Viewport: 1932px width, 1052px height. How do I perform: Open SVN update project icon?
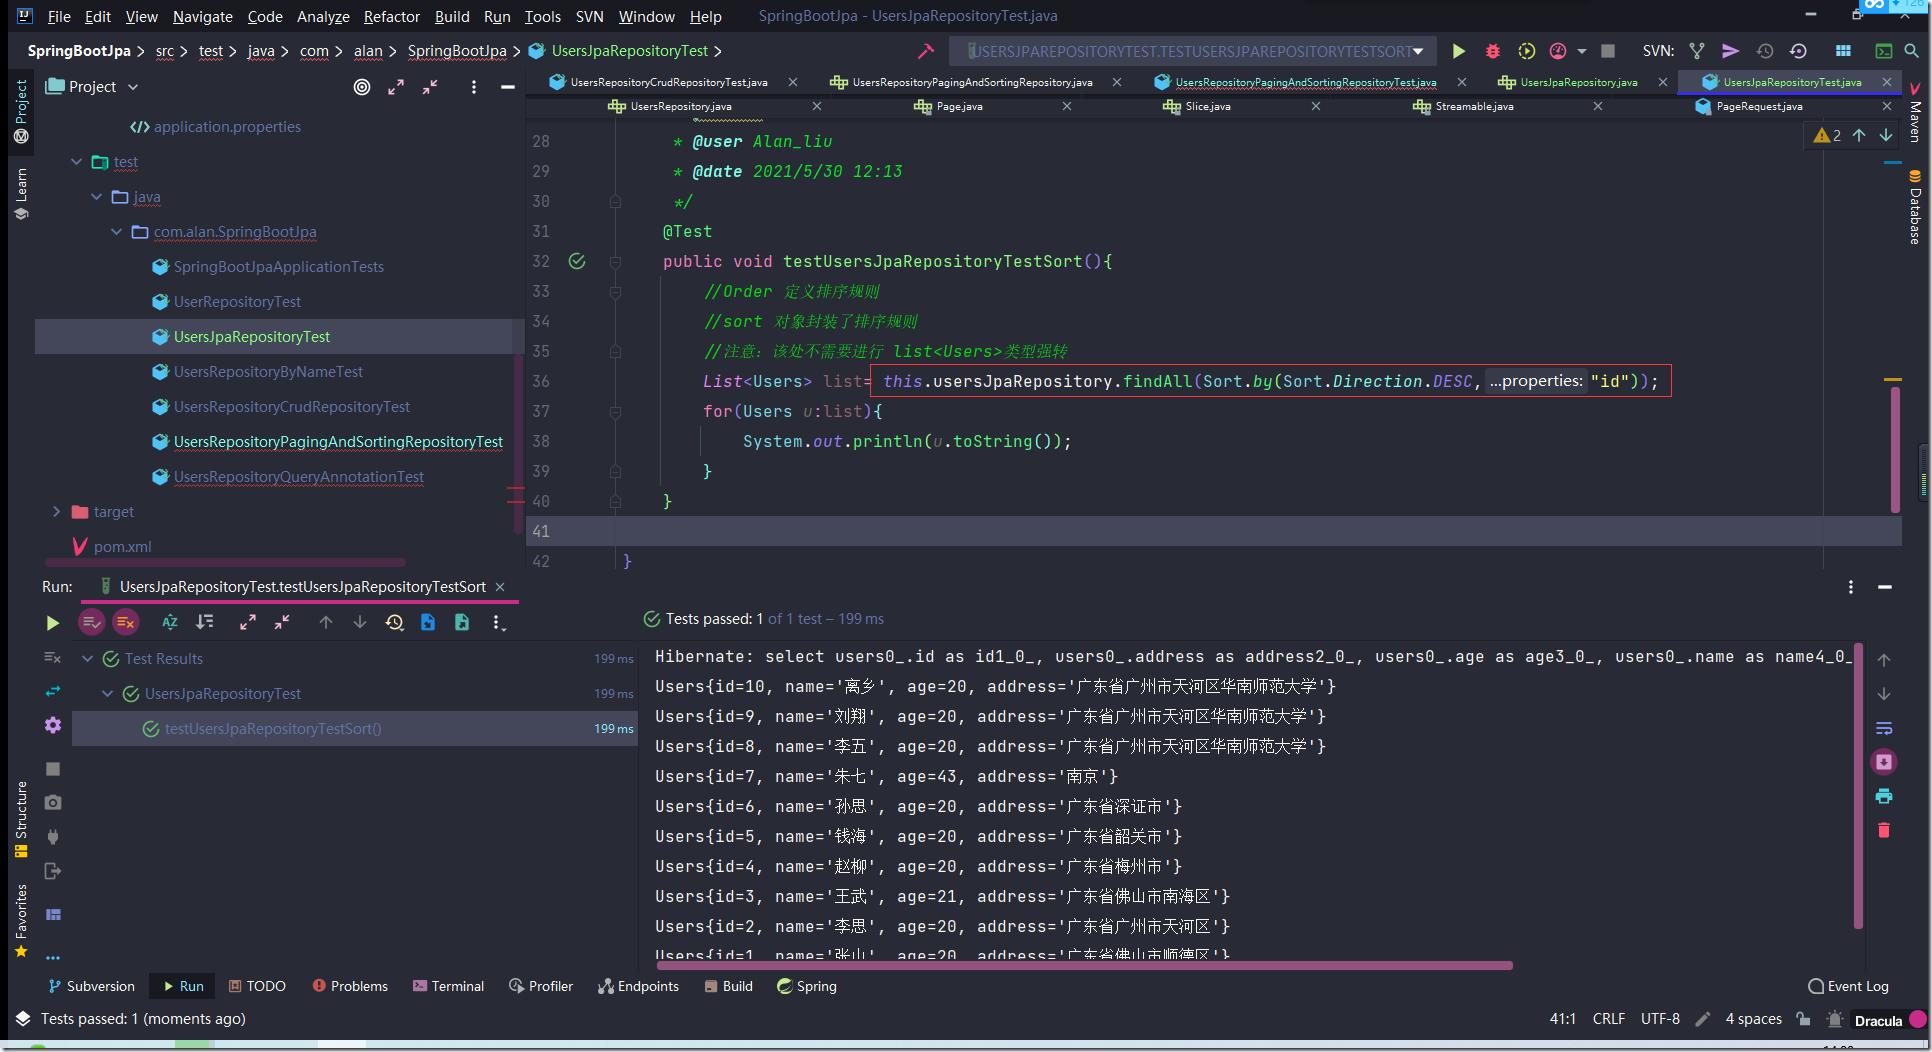coord(1697,51)
